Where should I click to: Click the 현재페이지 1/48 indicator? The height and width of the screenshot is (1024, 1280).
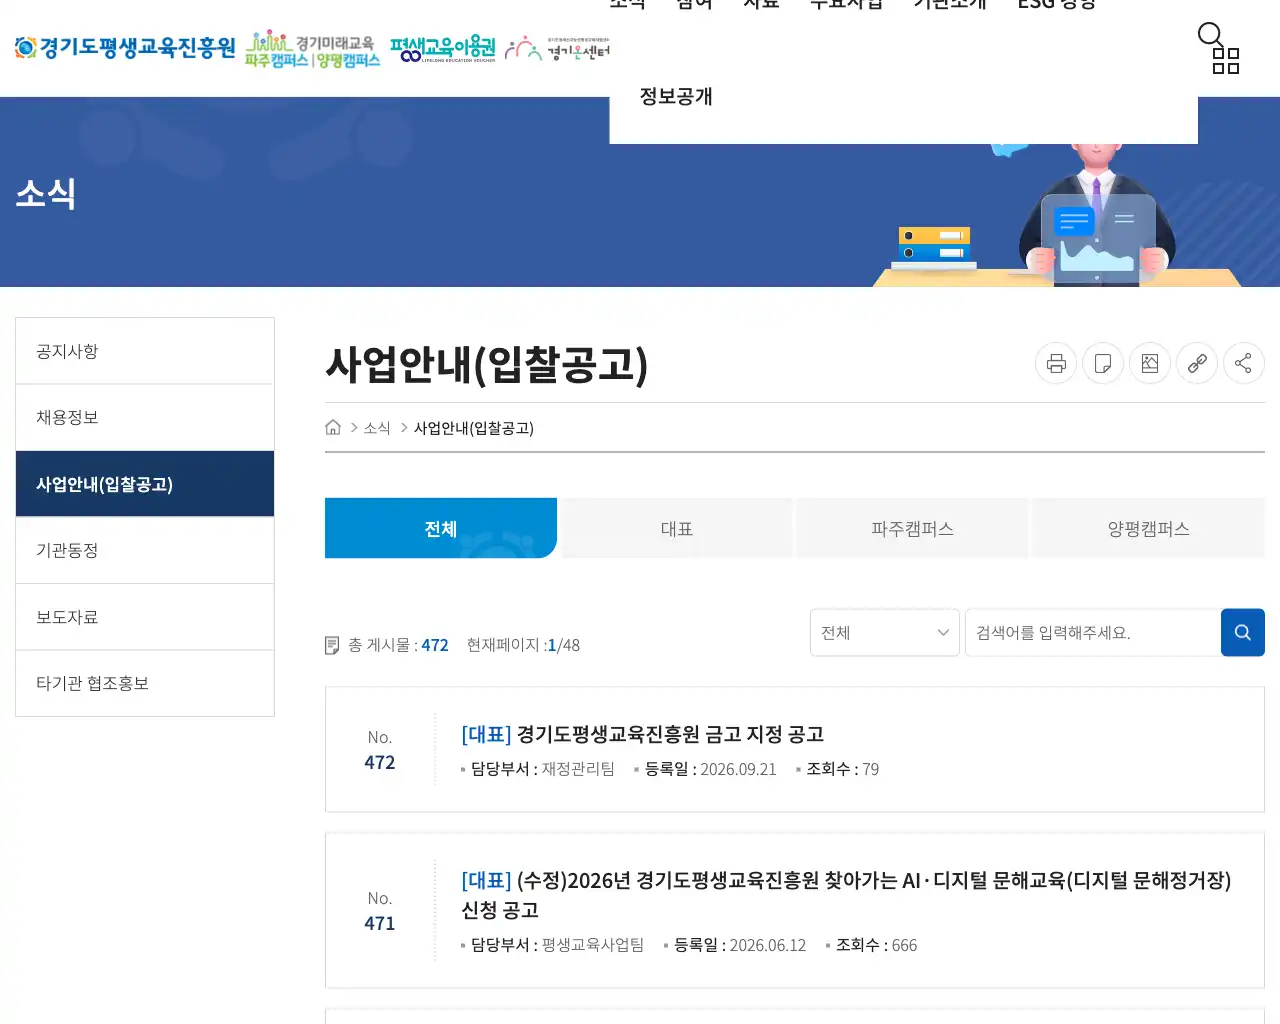[523, 645]
